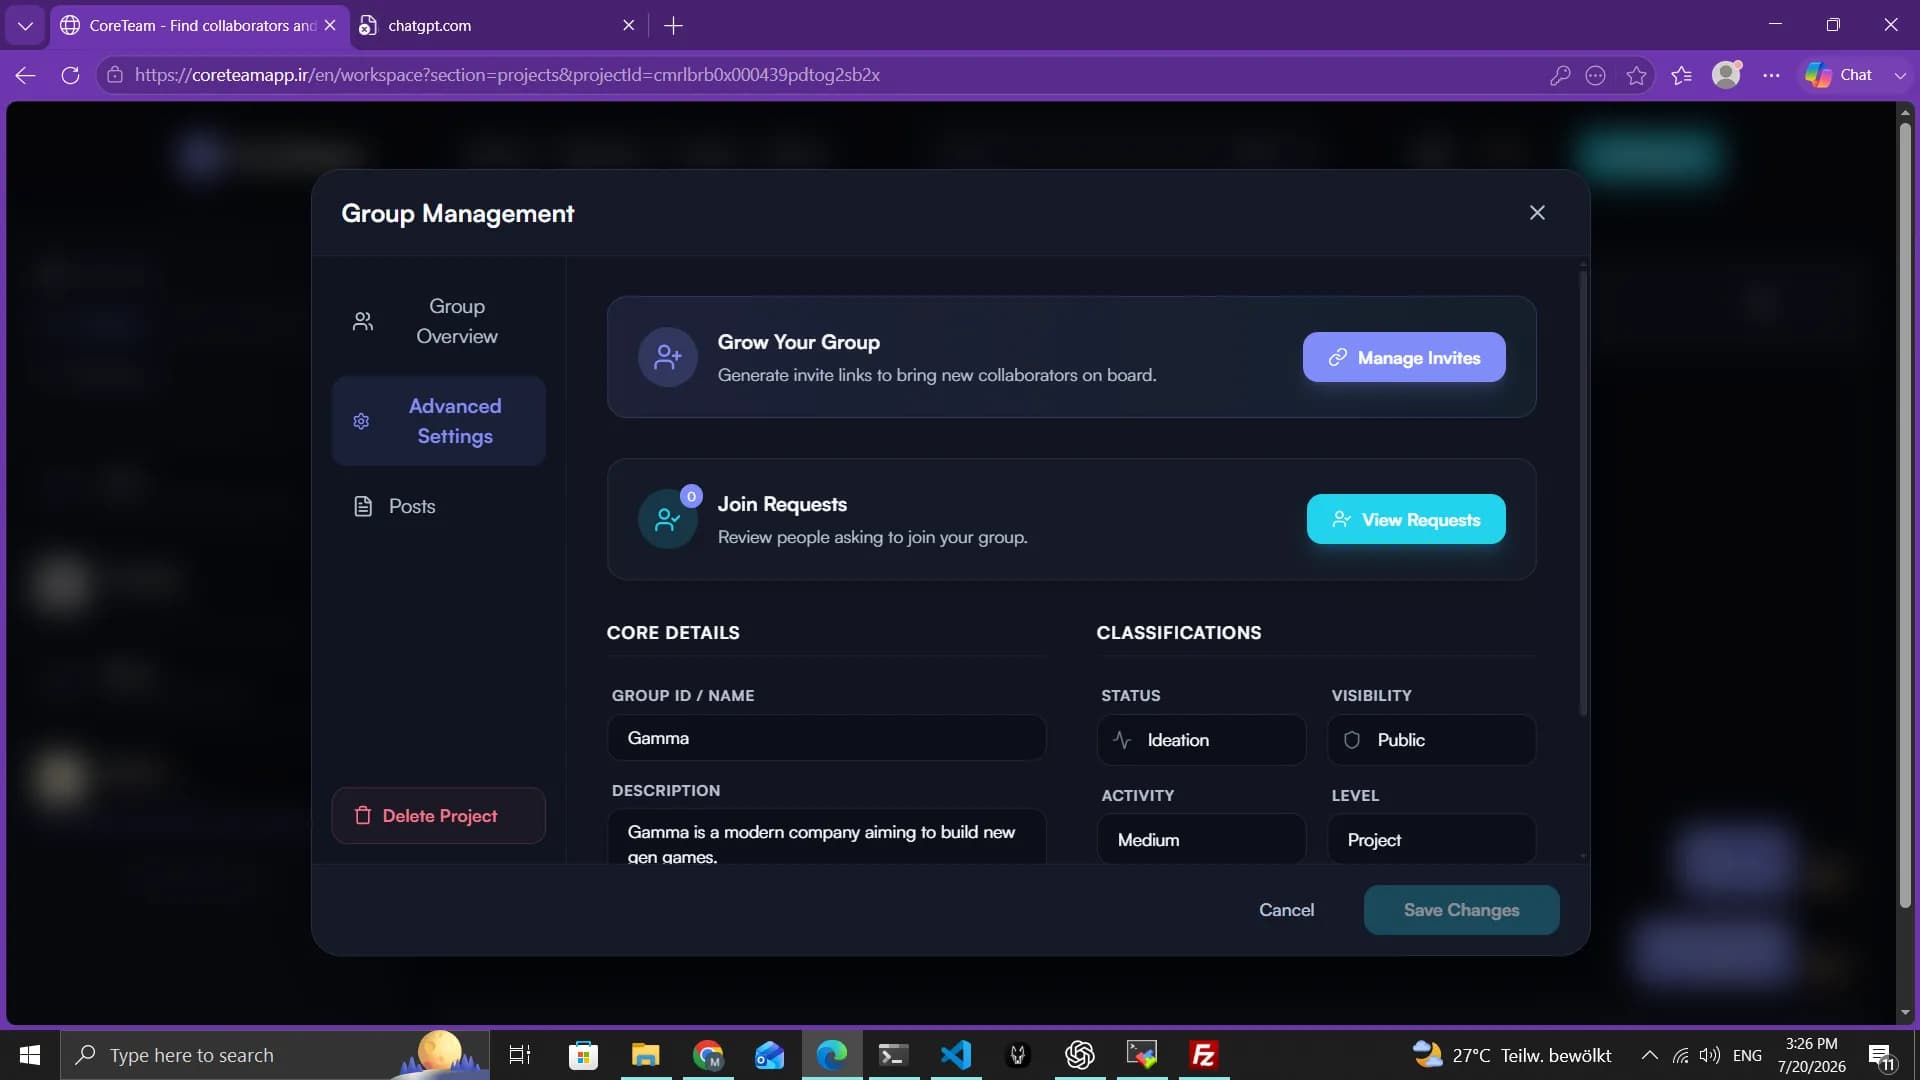The height and width of the screenshot is (1080, 1920).
Task: Click the link icon in Manage Invites
Action: point(1337,357)
